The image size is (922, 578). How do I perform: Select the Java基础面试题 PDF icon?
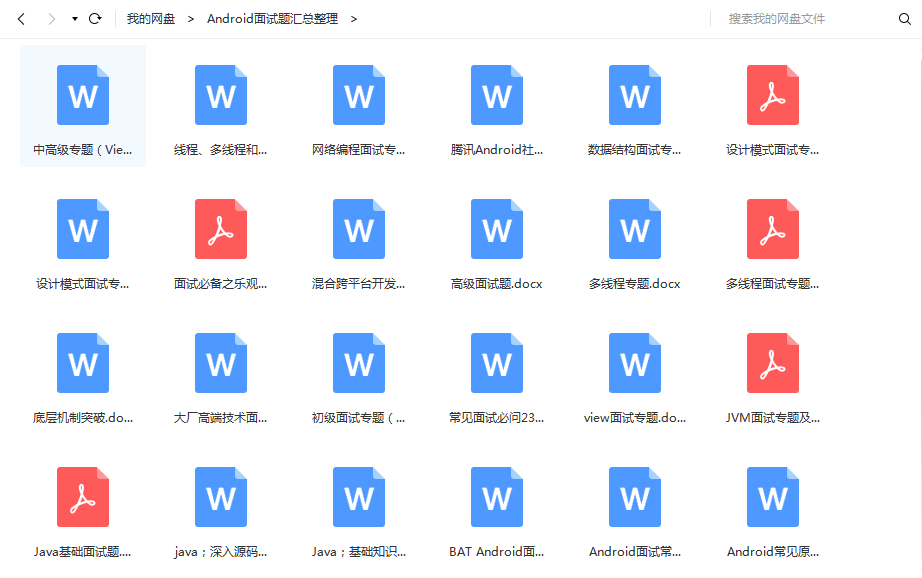point(83,497)
